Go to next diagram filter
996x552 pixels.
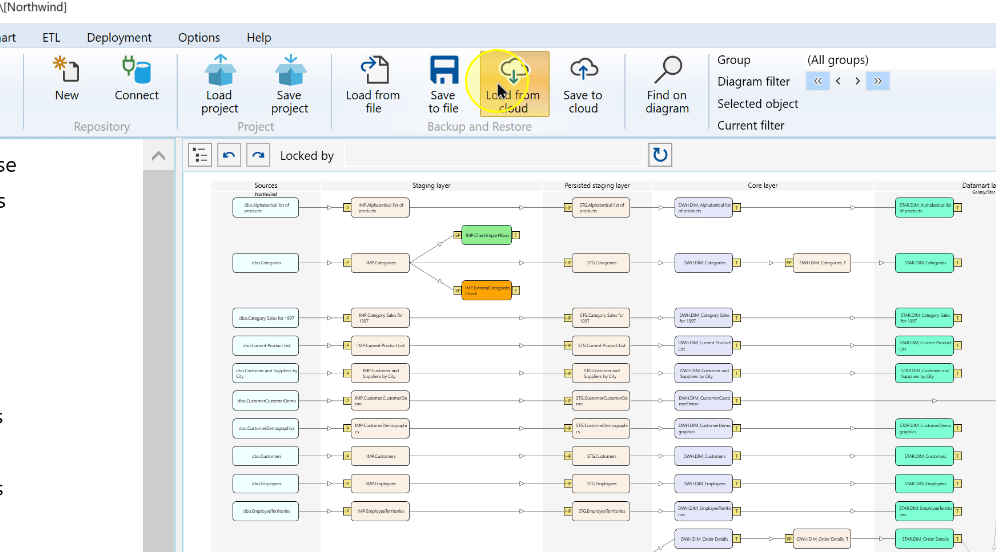858,81
